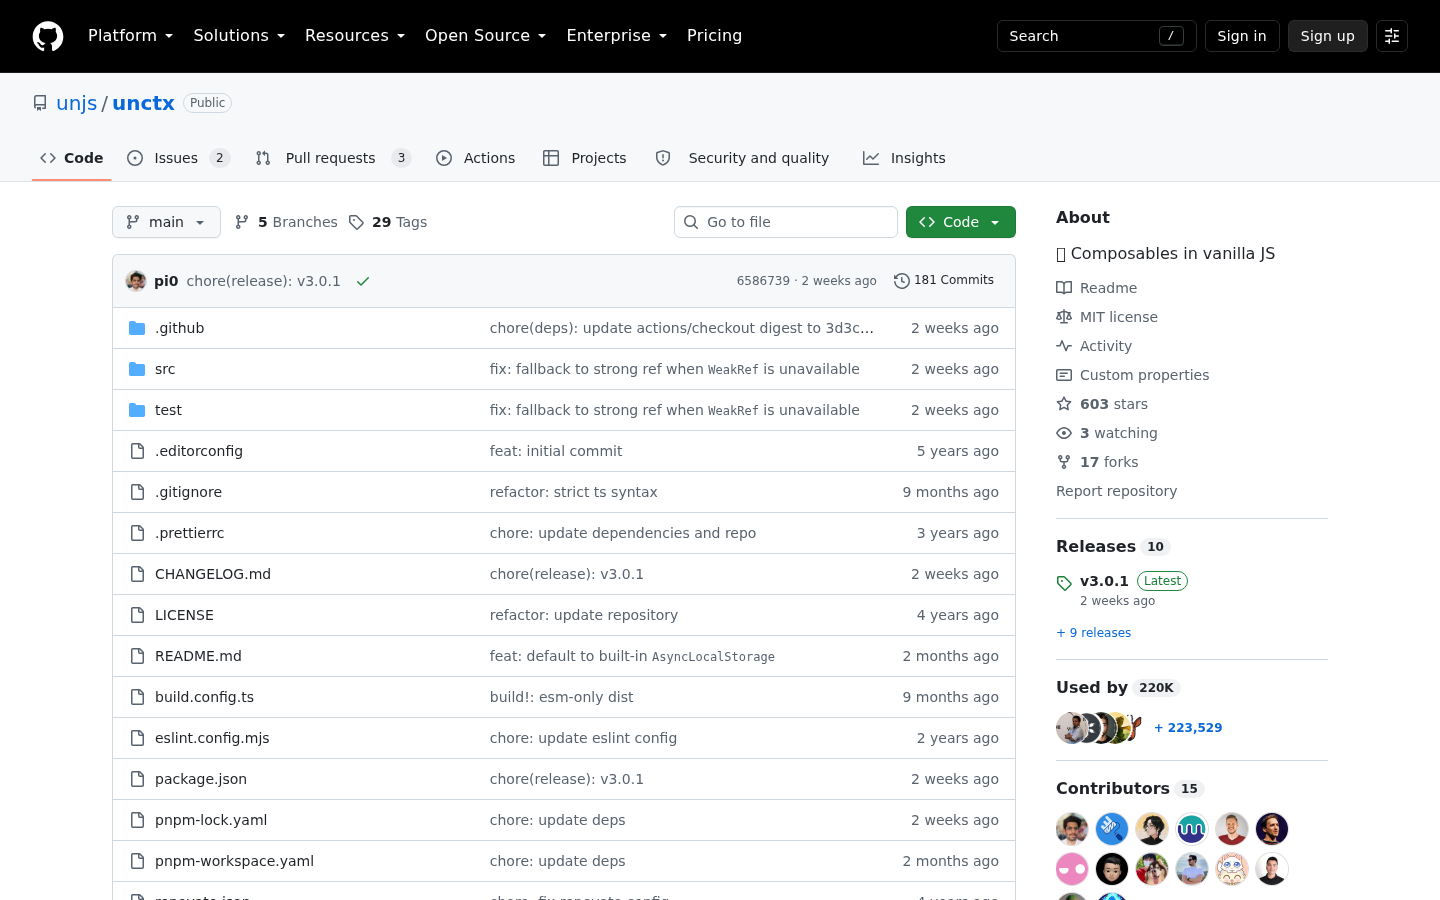
Task: View the 181 Commits history link
Action: [944, 281]
